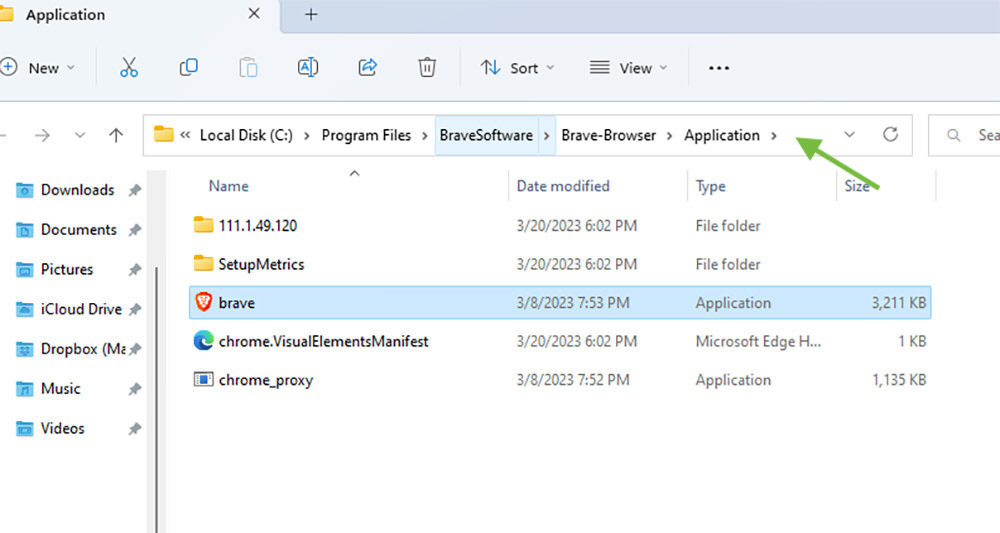Click the pin icon beside Music
The image size is (1000, 533).
(135, 389)
